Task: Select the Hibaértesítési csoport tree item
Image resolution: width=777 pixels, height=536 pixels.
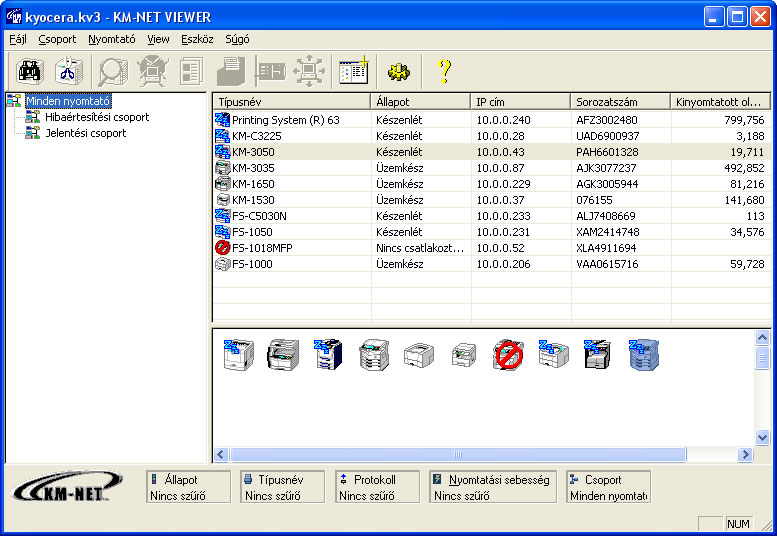Action: [97, 117]
